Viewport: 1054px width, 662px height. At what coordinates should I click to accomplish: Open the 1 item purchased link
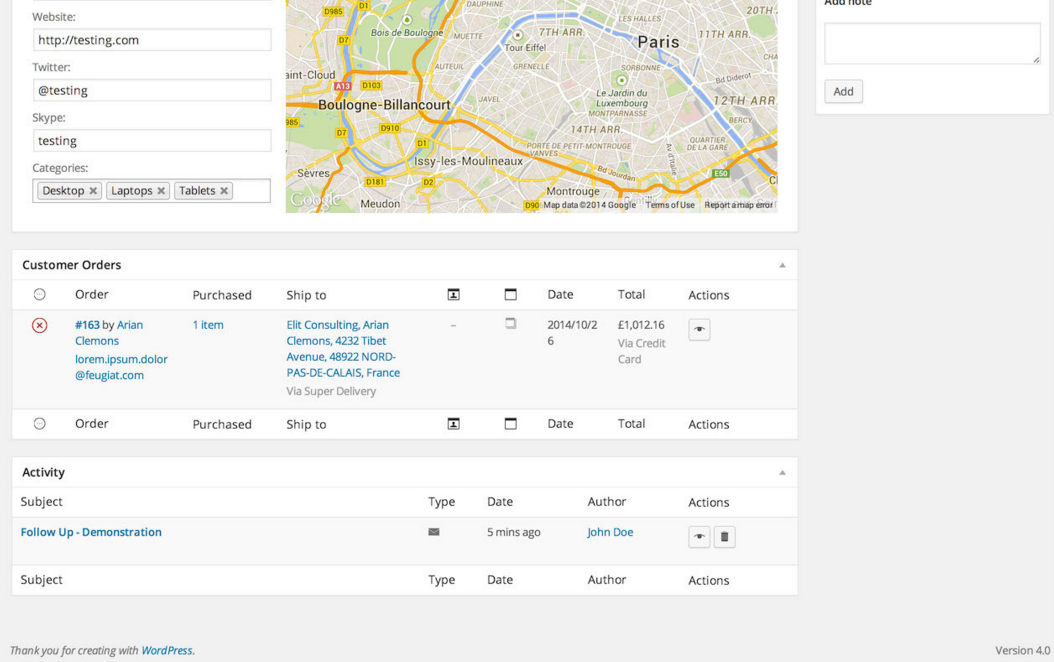[208, 325]
